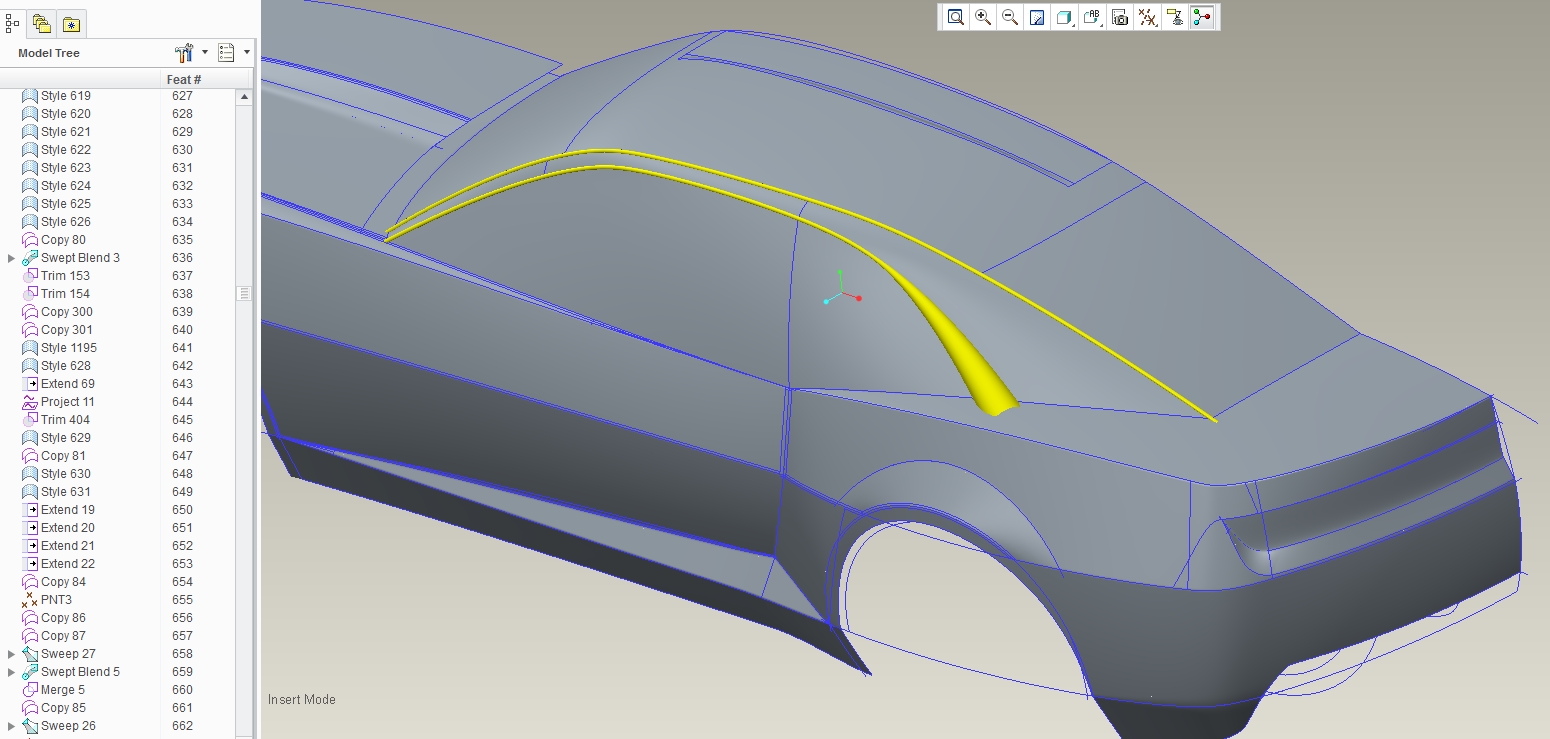1550x739 pixels.
Task: Select the Extend 69 feature
Action: [x=68, y=384]
